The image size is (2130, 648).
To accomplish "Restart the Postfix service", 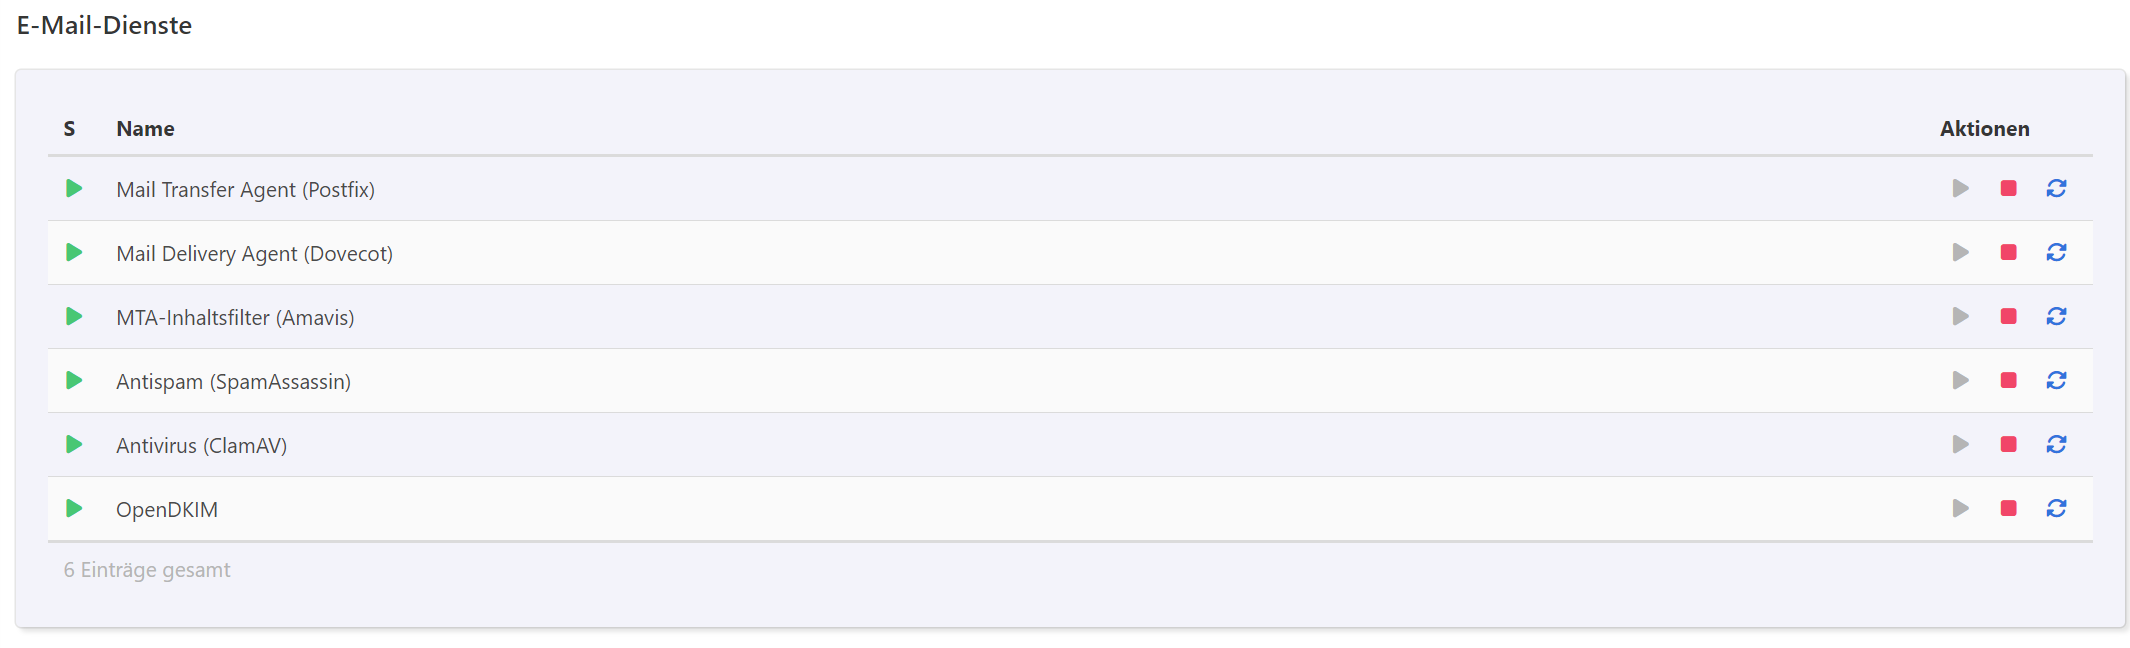I will 2056,189.
